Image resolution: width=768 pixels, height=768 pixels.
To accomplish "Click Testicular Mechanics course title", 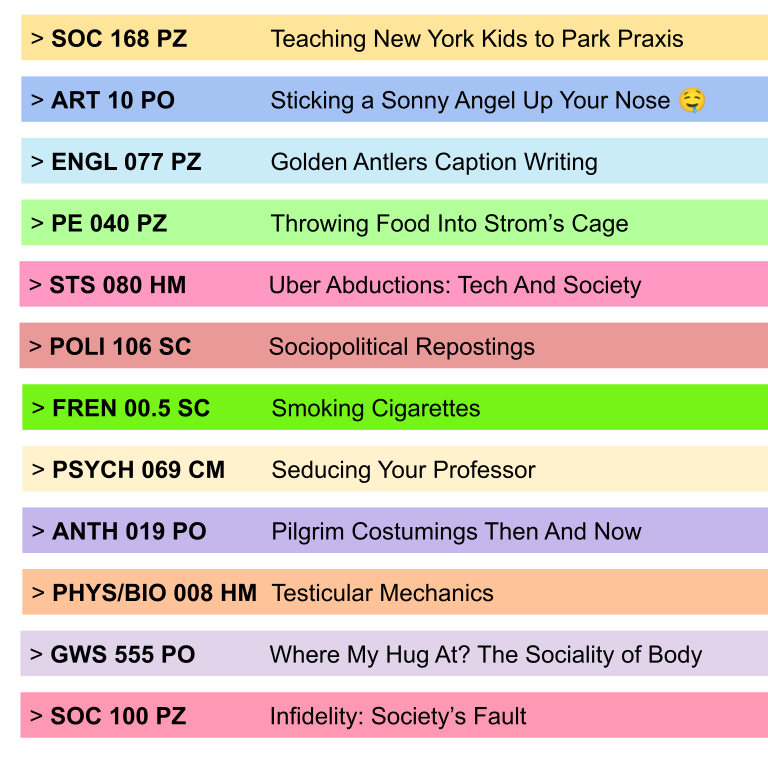I will point(382,594).
